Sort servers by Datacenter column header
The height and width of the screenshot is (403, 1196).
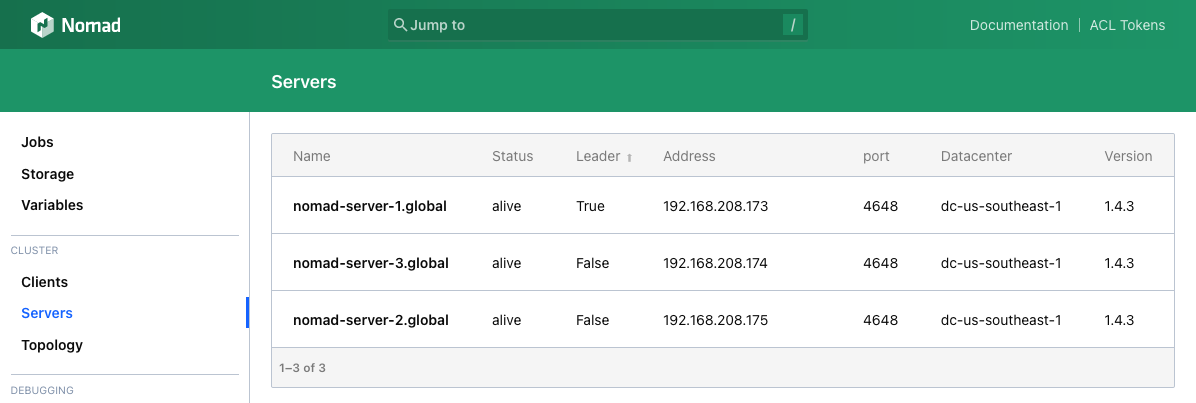tap(976, 156)
